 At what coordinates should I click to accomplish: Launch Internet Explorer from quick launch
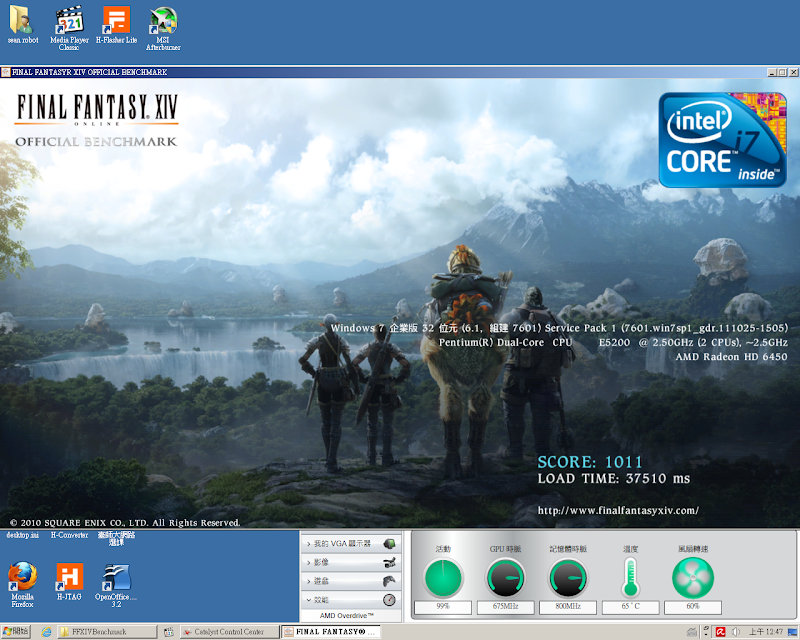coord(46,632)
